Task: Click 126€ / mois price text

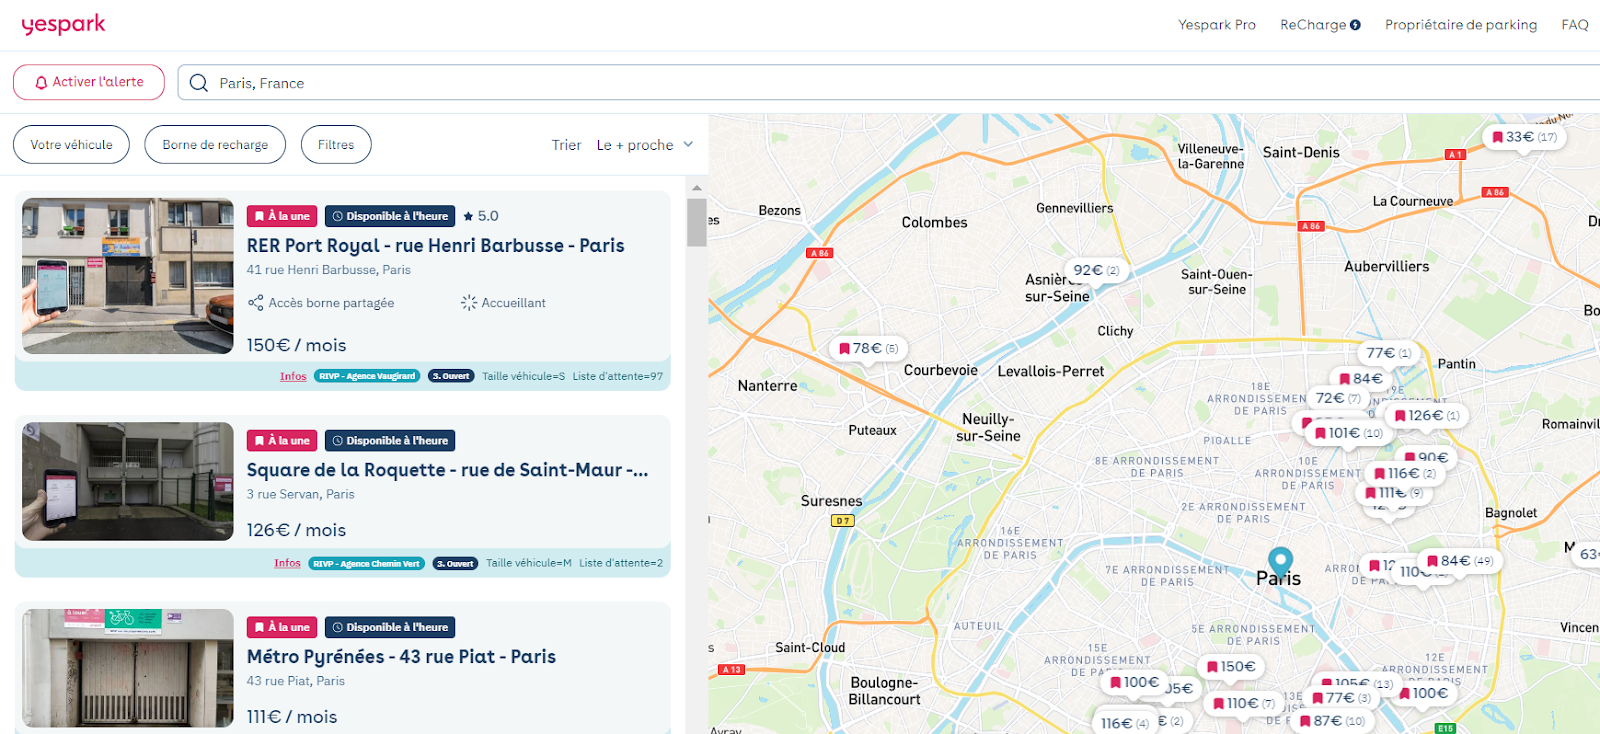Action: coord(296,530)
